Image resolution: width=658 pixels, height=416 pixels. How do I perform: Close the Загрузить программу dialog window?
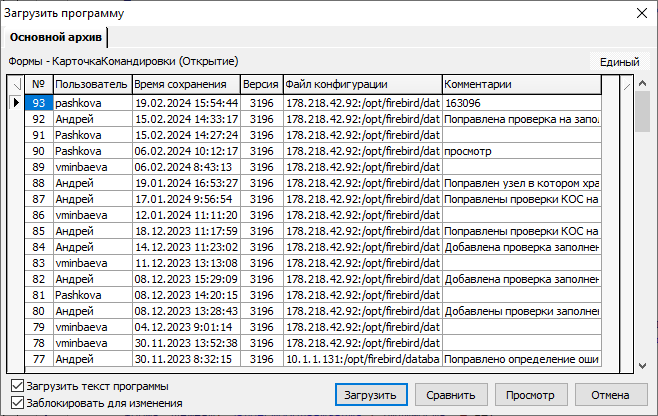[x=641, y=13]
